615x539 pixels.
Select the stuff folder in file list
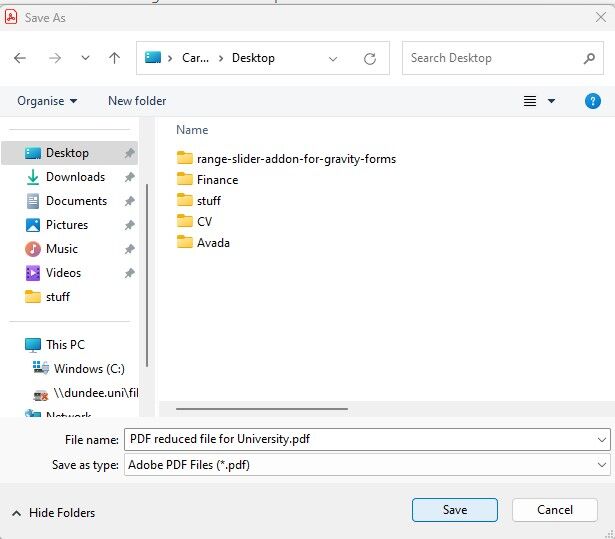tap(199, 200)
